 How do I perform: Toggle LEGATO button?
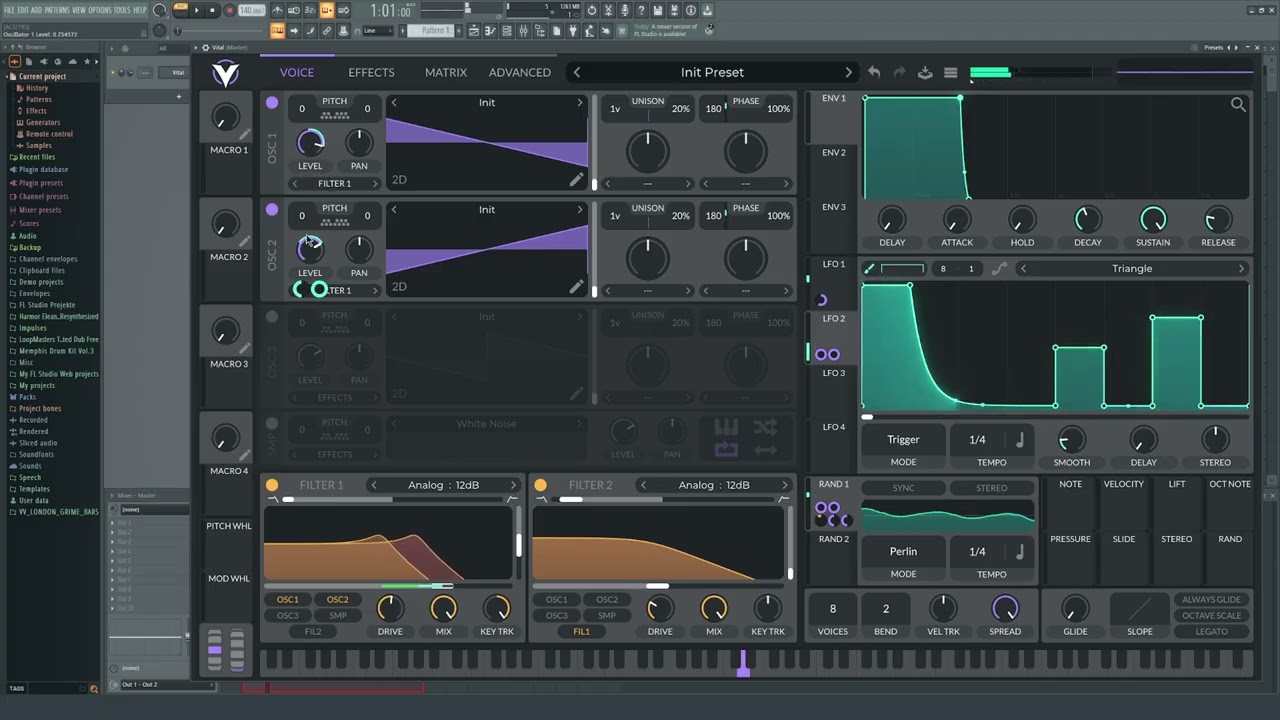tap(1211, 631)
